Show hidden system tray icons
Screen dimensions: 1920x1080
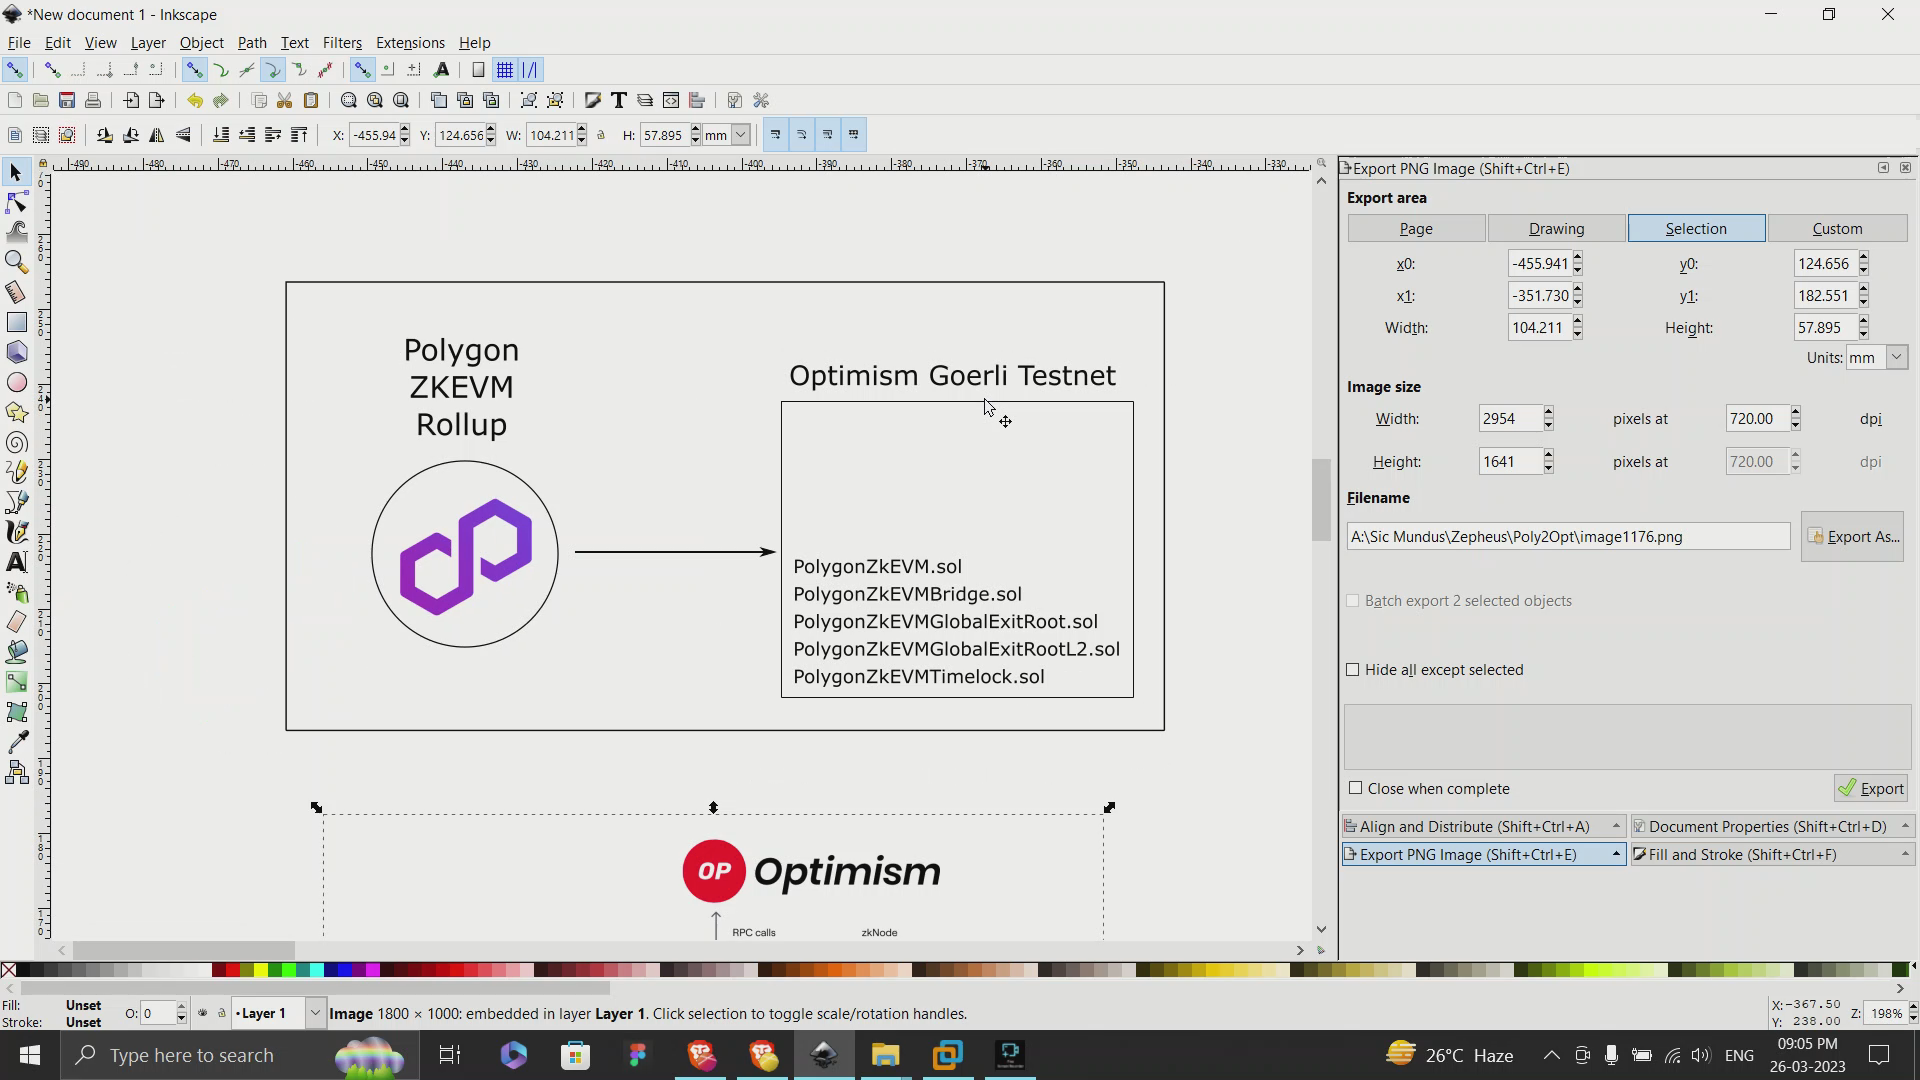pos(1551,1055)
